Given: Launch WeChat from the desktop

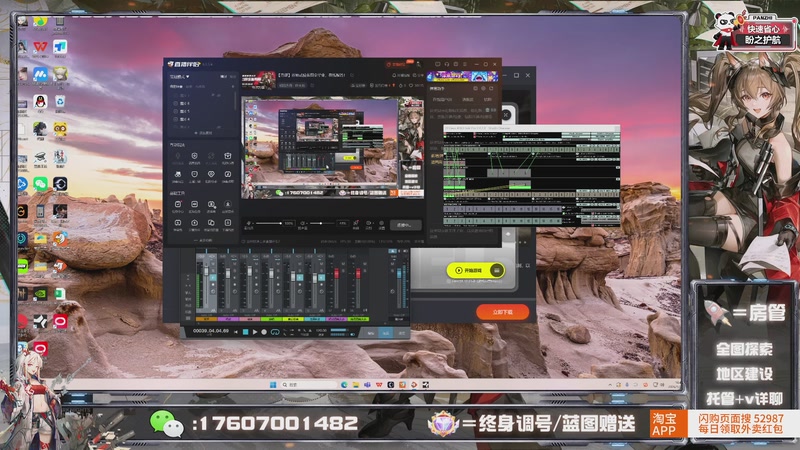Looking at the screenshot, I should coord(40,184).
